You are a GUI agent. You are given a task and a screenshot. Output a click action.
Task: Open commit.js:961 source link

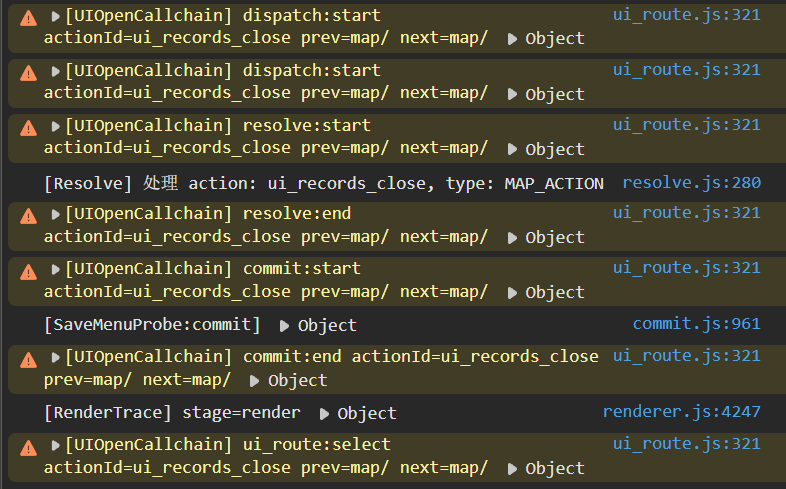[697, 324]
